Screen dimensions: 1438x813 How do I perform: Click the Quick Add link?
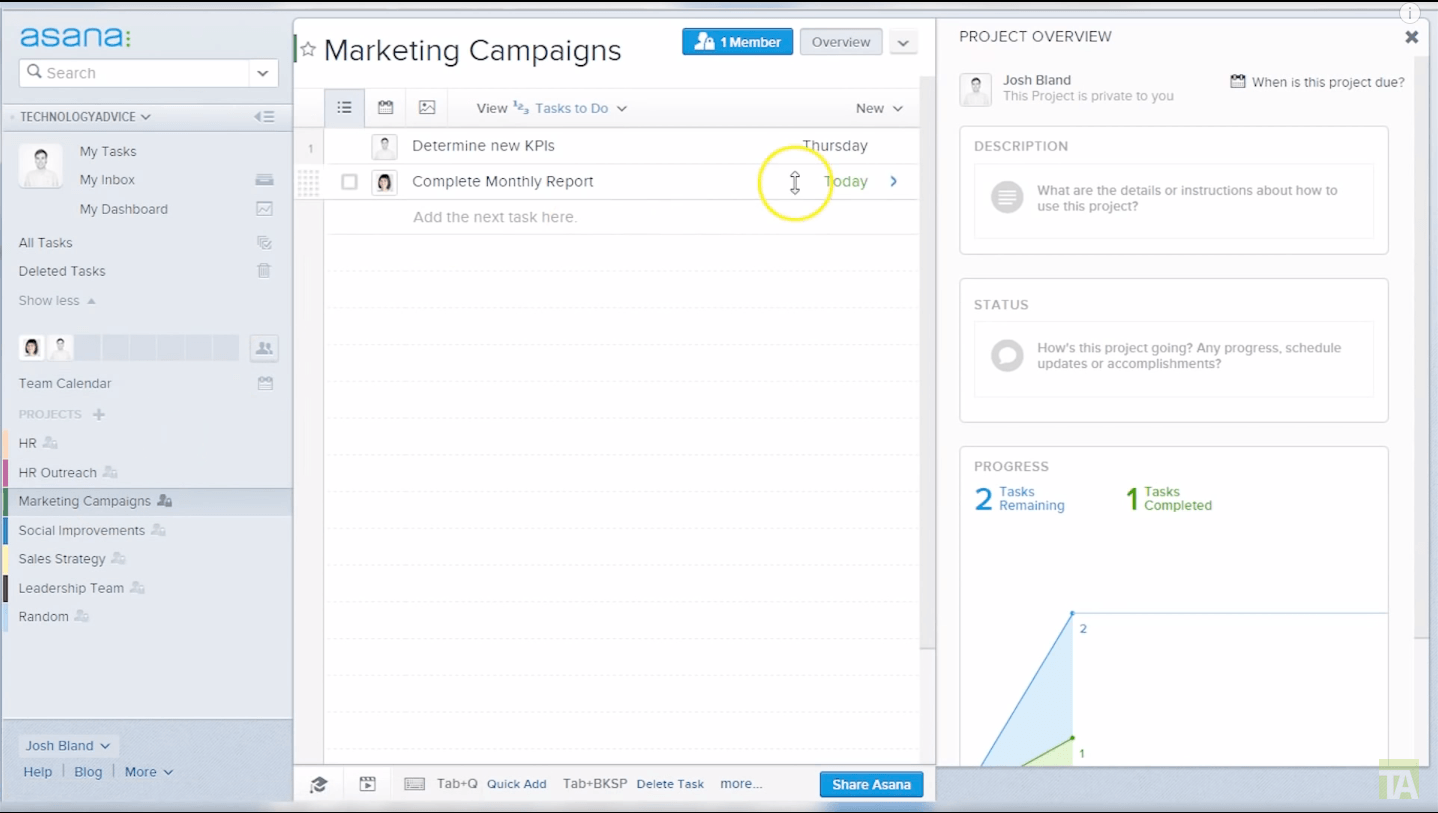click(517, 785)
